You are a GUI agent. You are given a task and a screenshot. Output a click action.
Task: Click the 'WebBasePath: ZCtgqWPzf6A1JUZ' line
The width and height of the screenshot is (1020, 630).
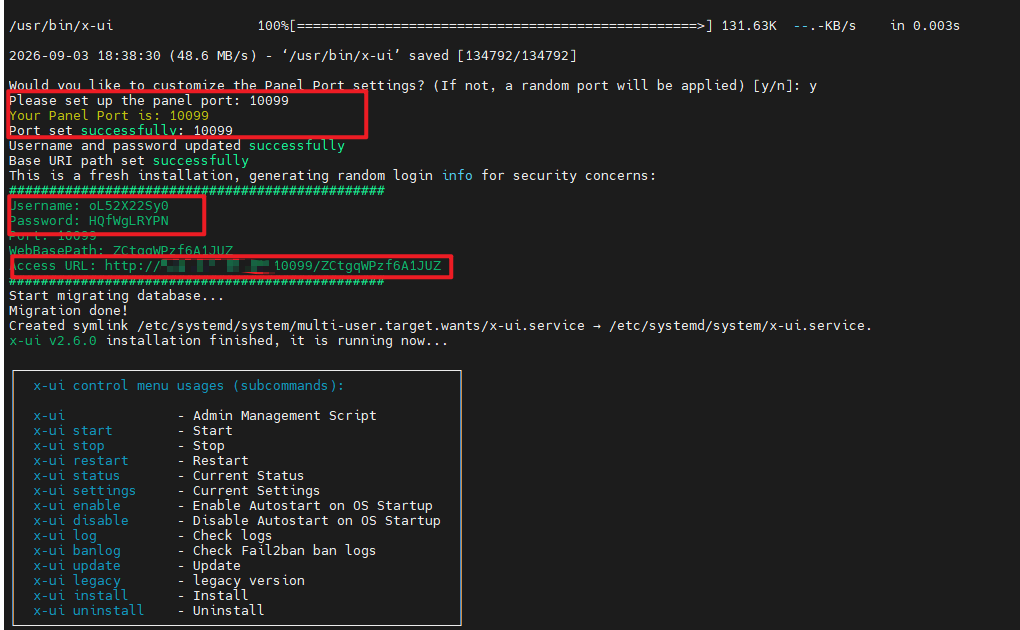pyautogui.click(x=120, y=251)
